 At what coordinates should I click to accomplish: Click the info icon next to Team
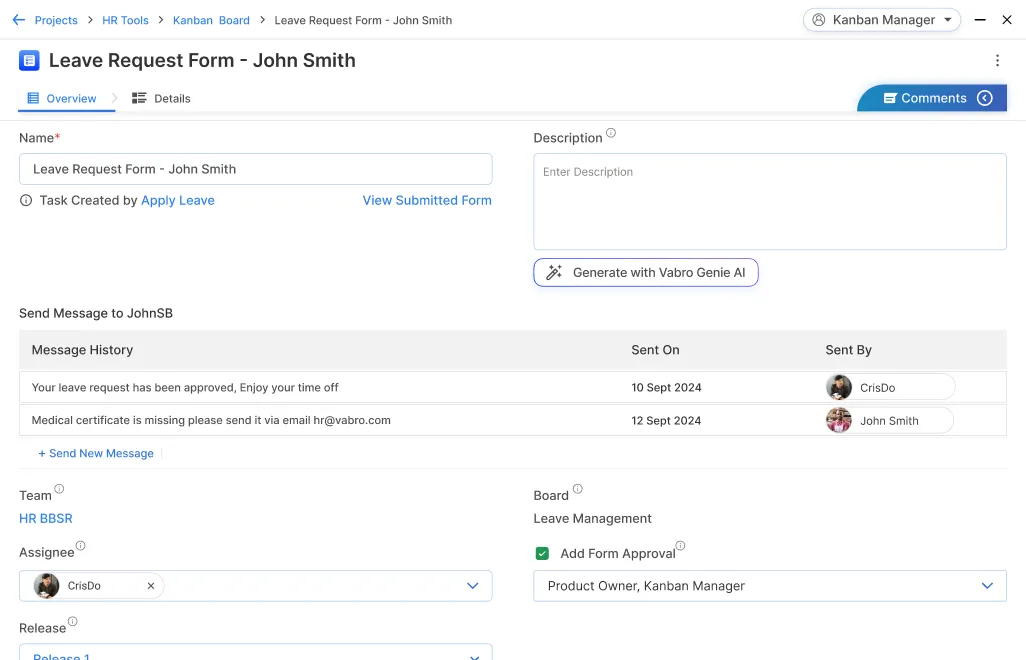pyautogui.click(x=59, y=490)
